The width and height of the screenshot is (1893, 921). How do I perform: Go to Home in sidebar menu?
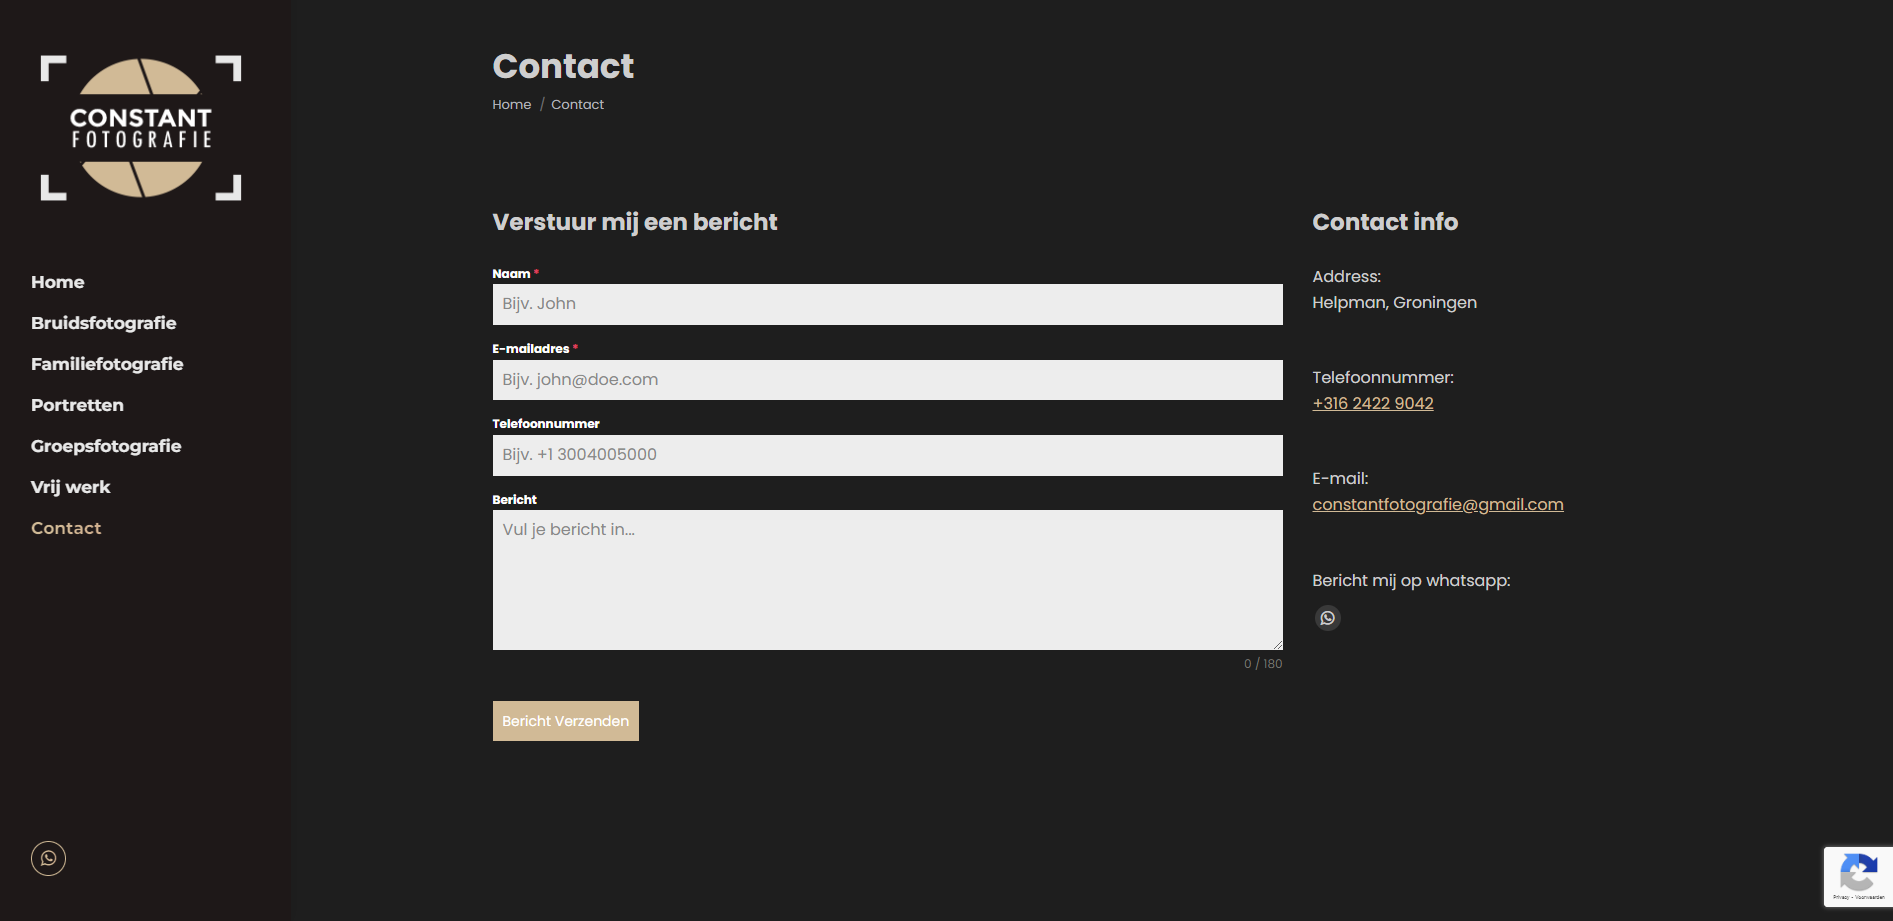[x=58, y=282]
